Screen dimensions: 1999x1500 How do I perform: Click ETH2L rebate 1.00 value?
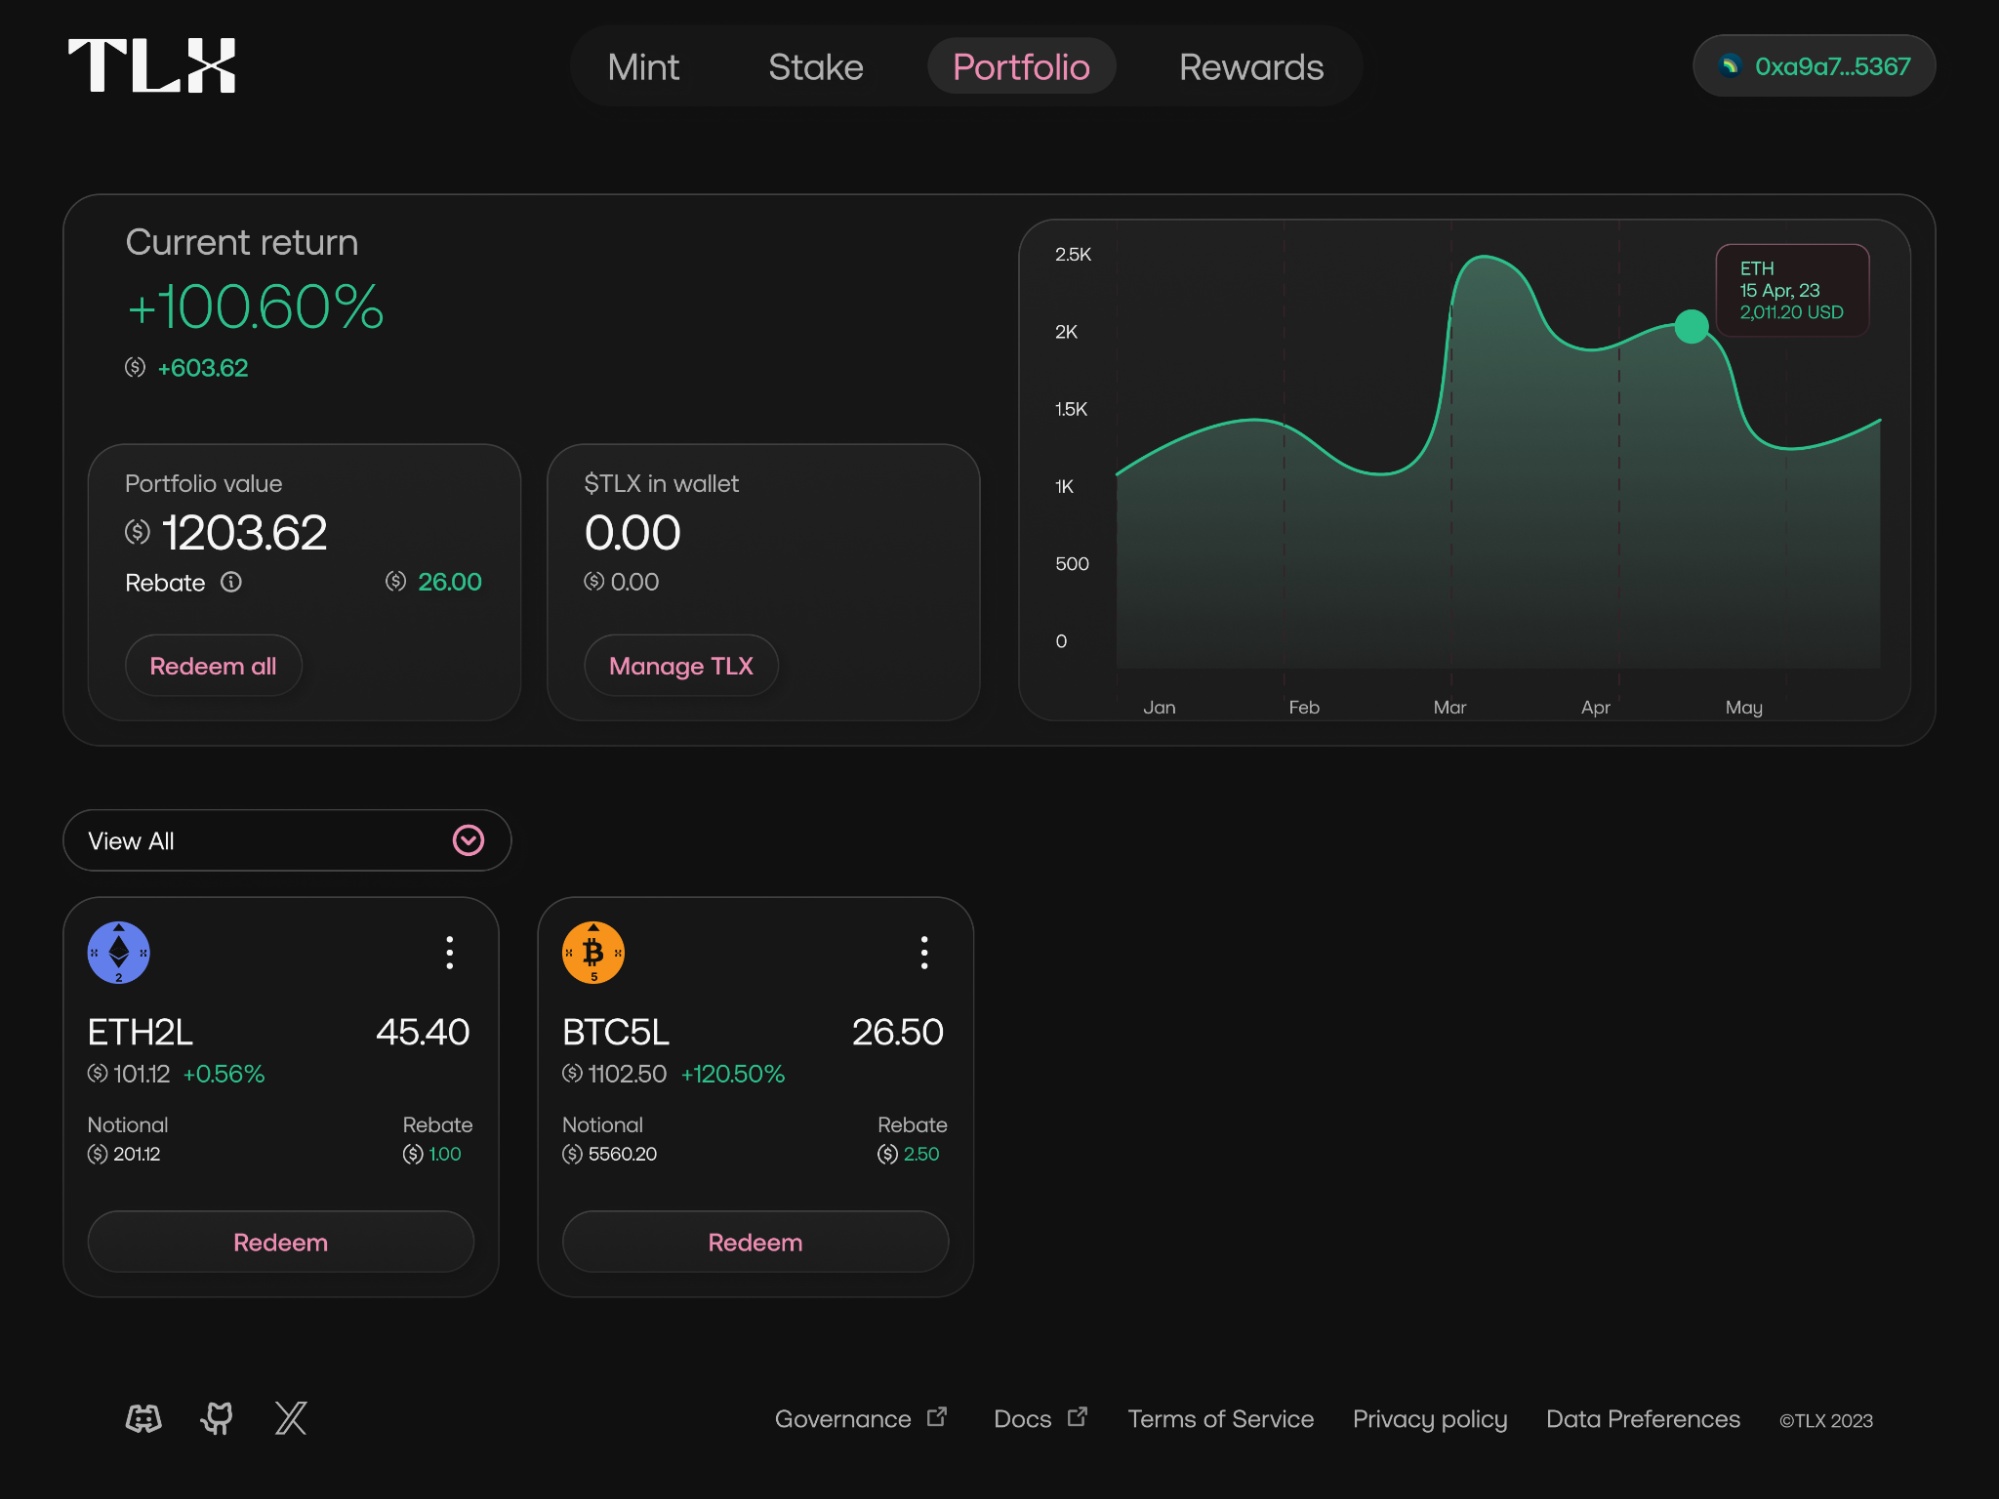coord(445,1154)
